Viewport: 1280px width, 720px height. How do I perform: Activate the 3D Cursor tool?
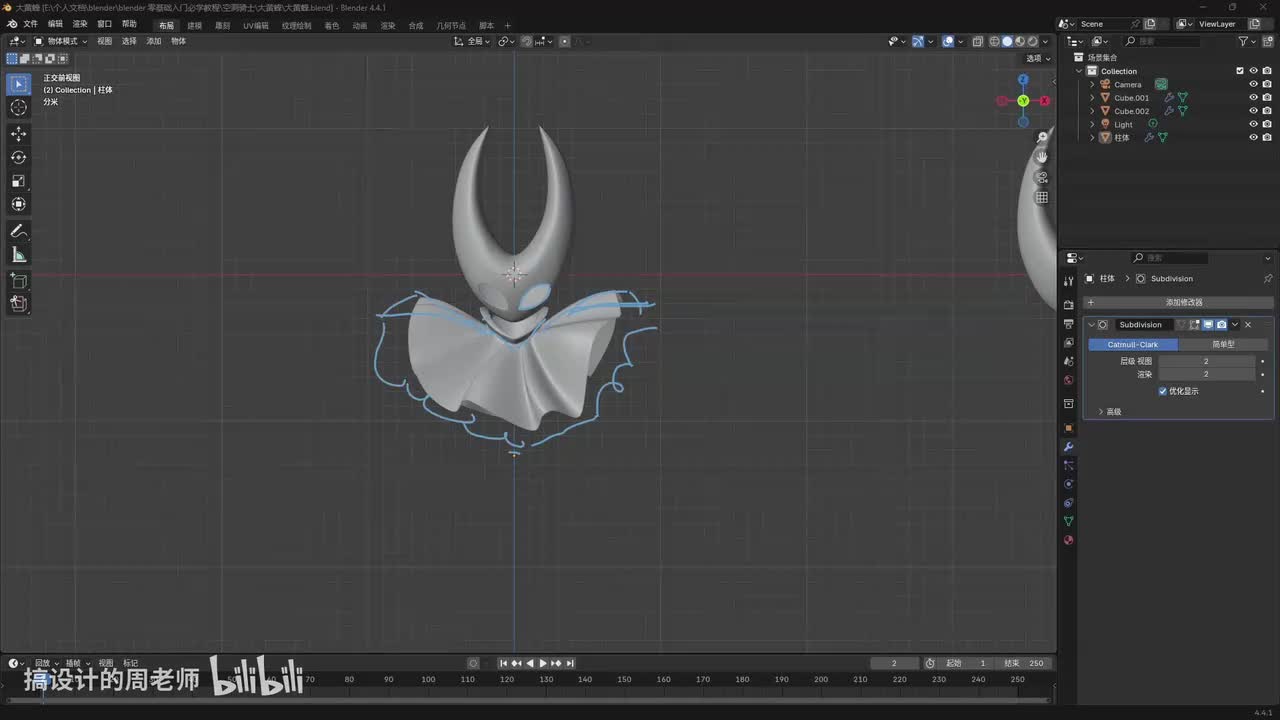point(18,108)
